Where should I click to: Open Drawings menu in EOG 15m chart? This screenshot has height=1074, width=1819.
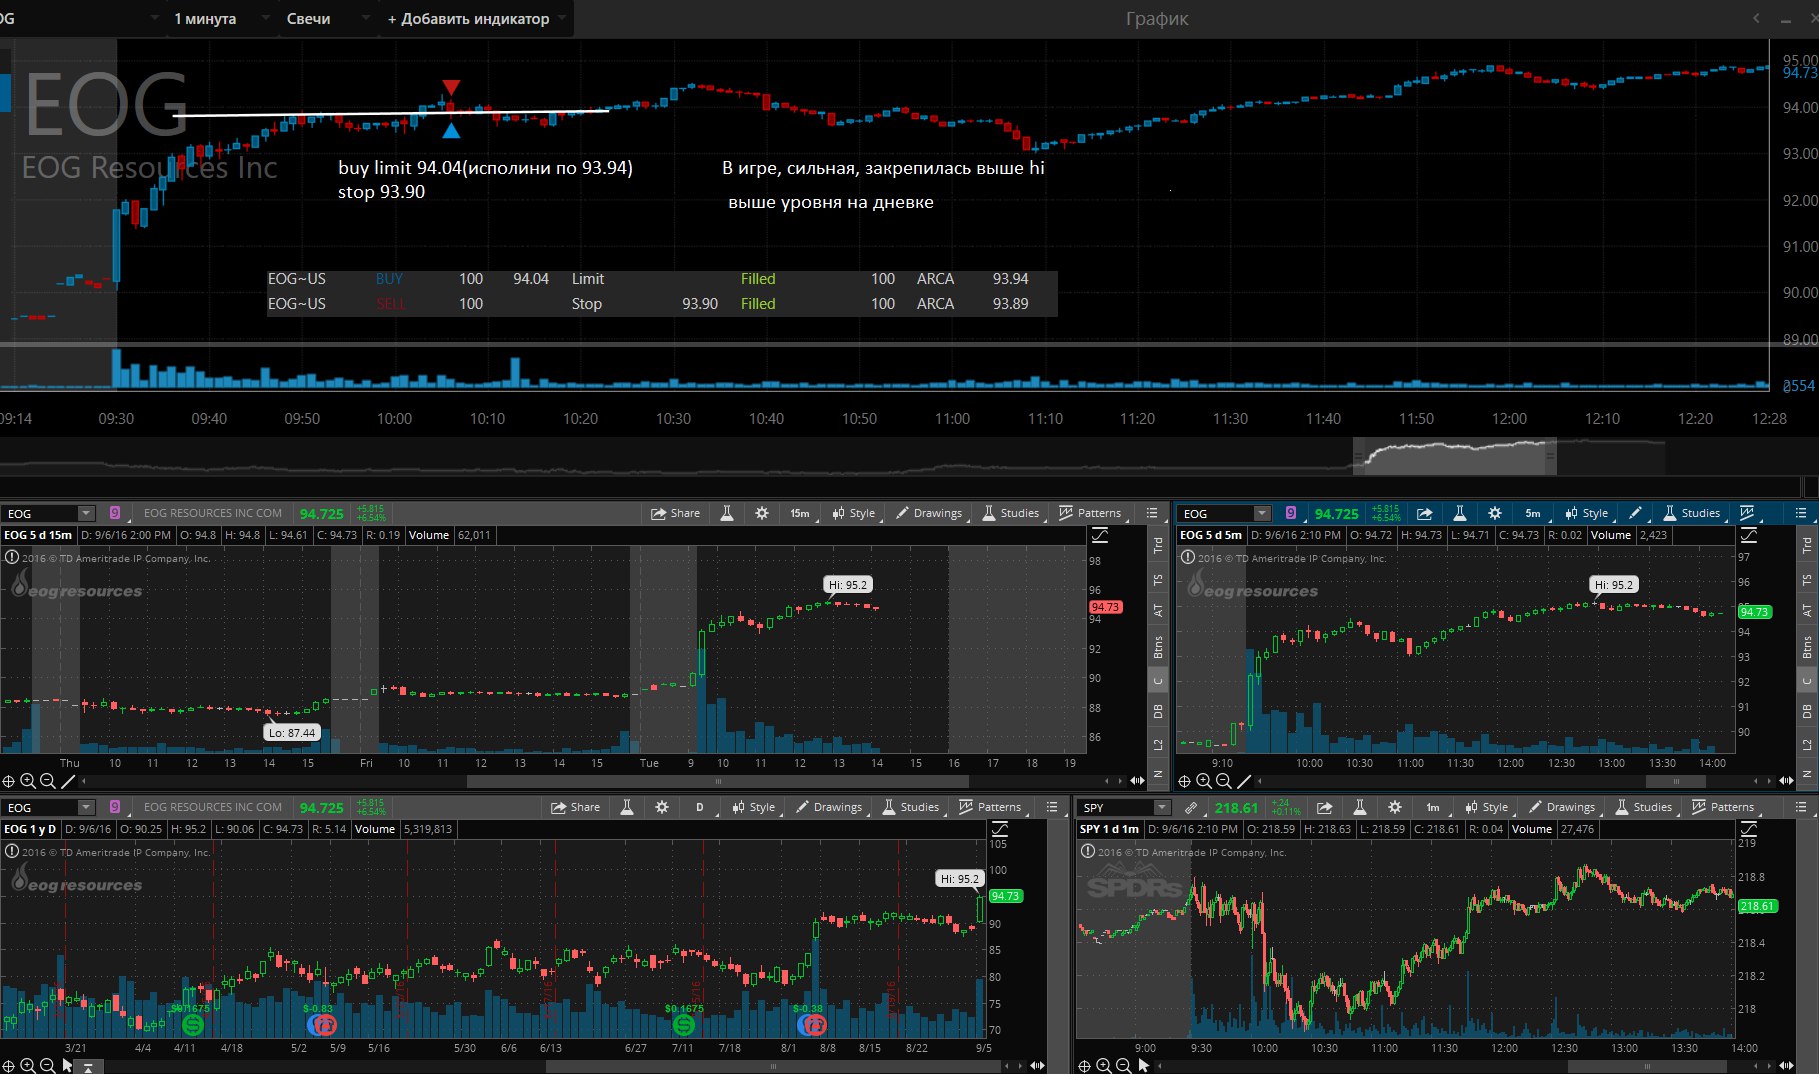[928, 513]
